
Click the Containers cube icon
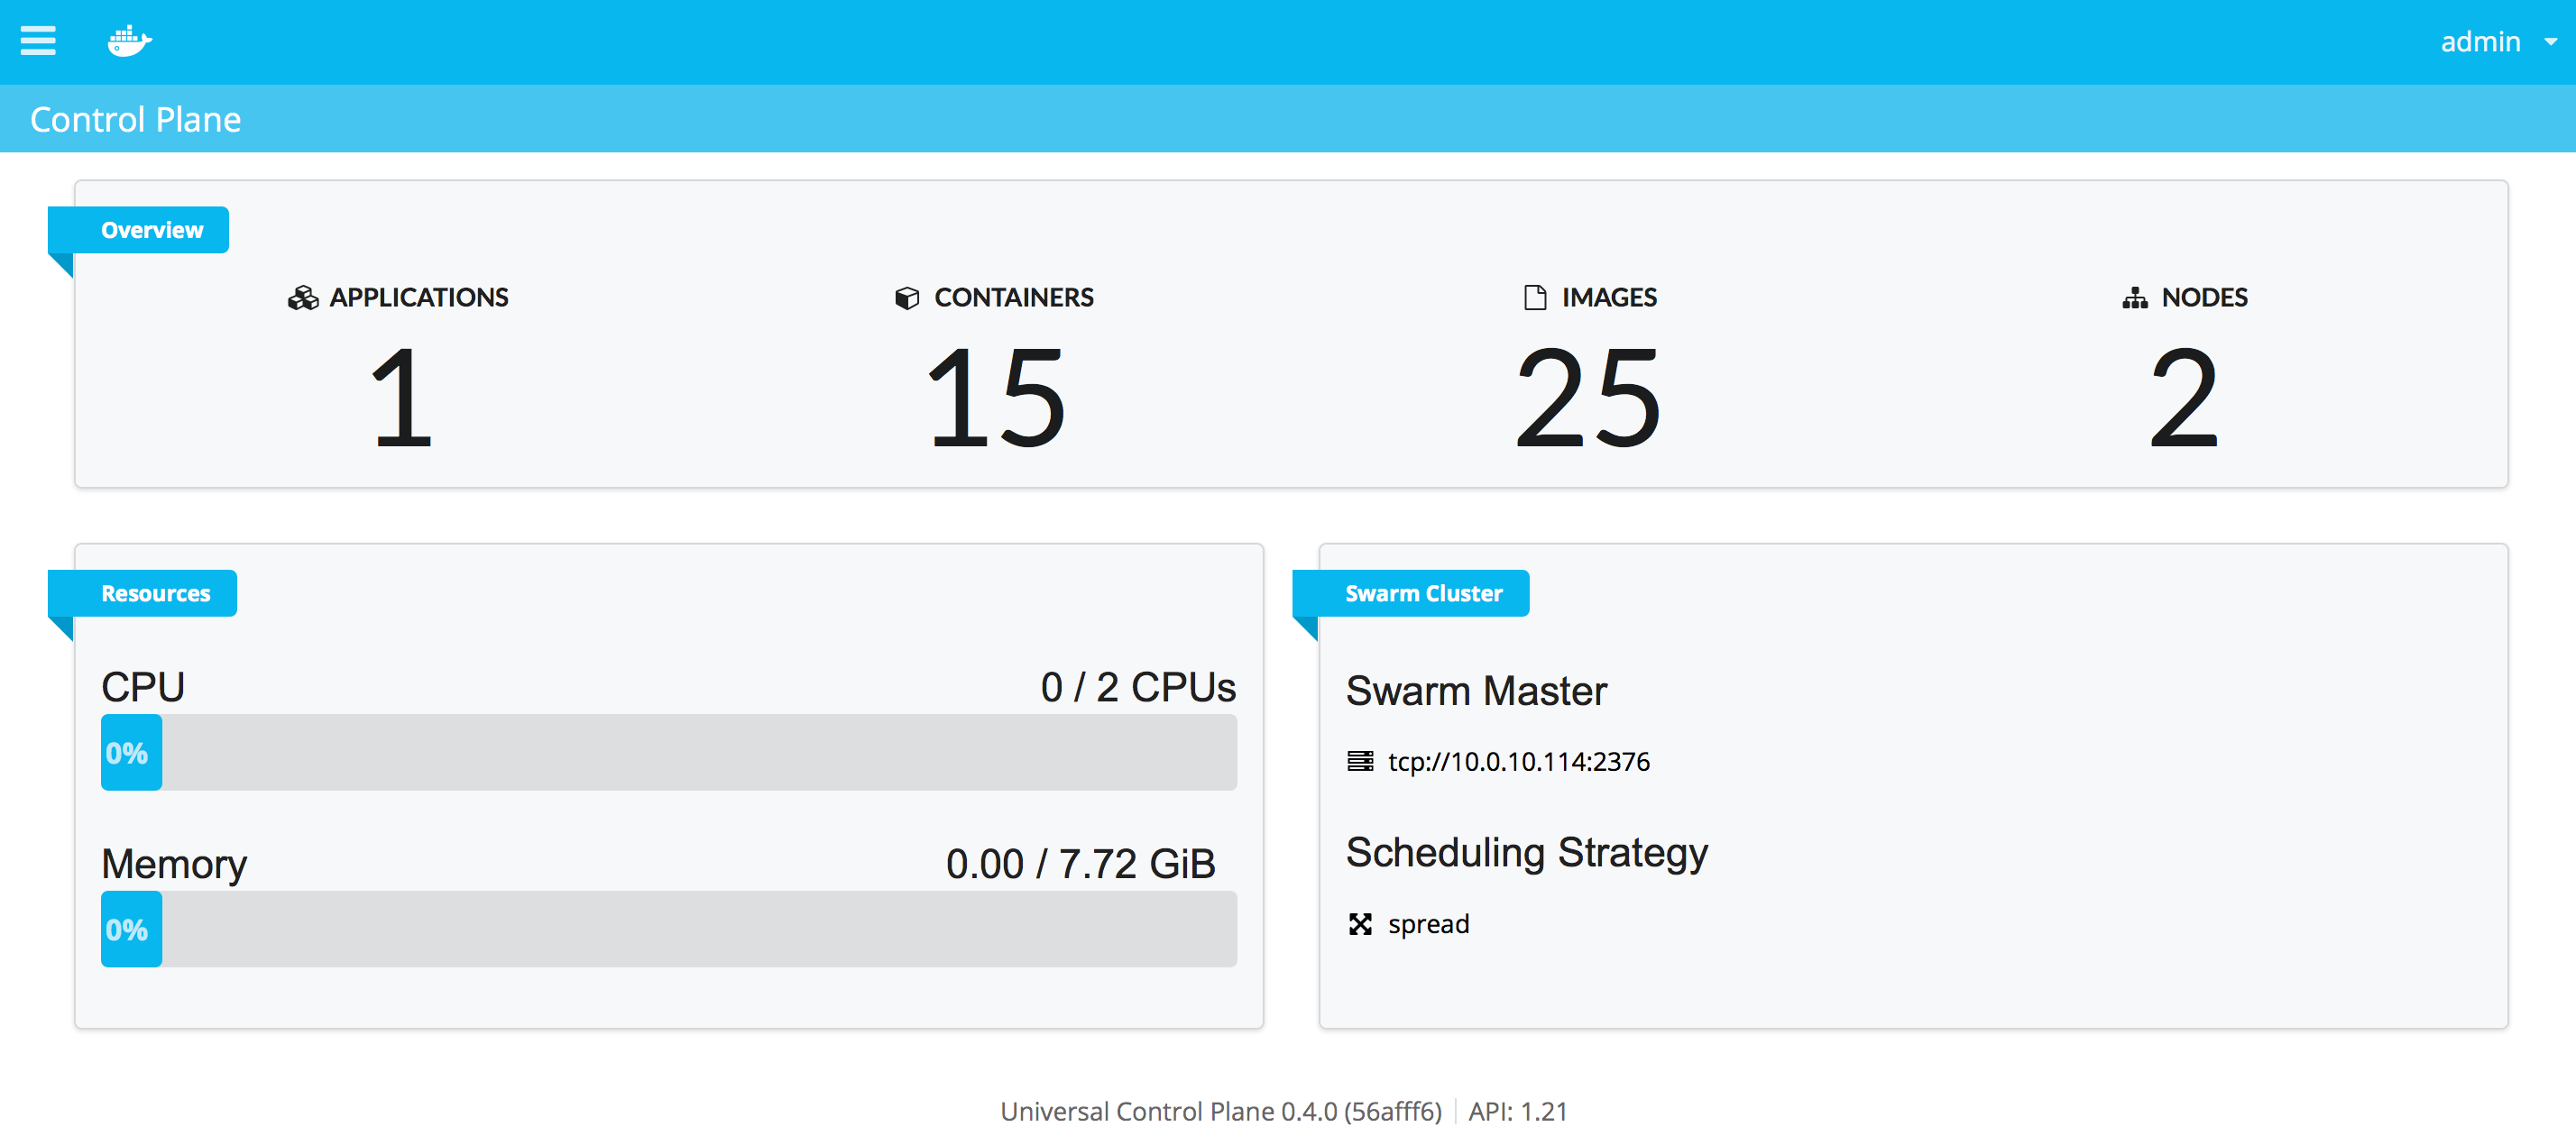coord(907,298)
